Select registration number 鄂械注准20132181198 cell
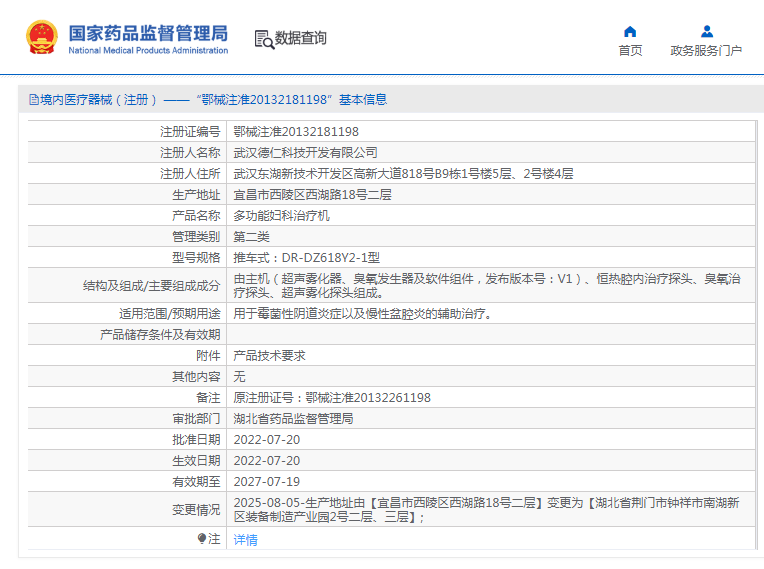 [x=296, y=131]
